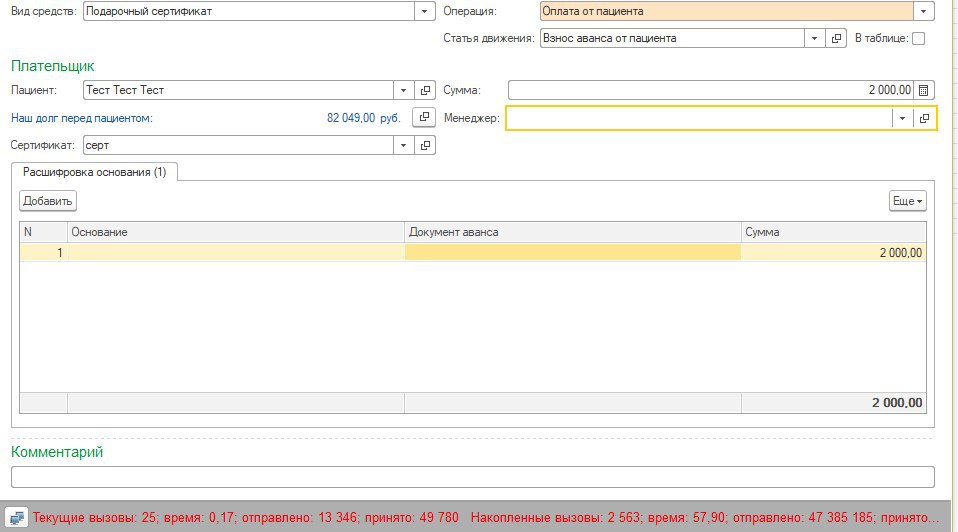
Task: Click the row number 1 cell
Action: [x=43, y=252]
